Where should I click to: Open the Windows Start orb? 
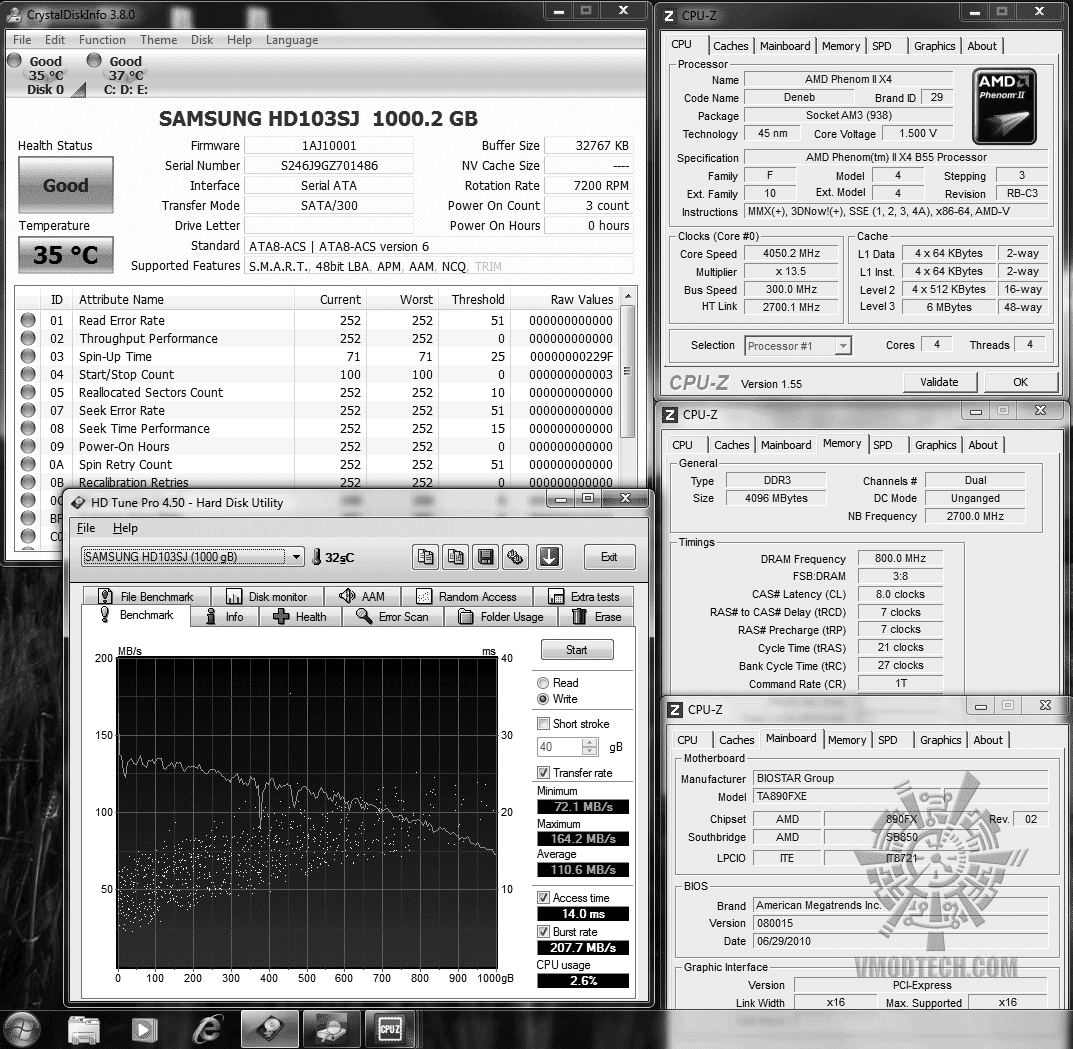click(23, 1029)
